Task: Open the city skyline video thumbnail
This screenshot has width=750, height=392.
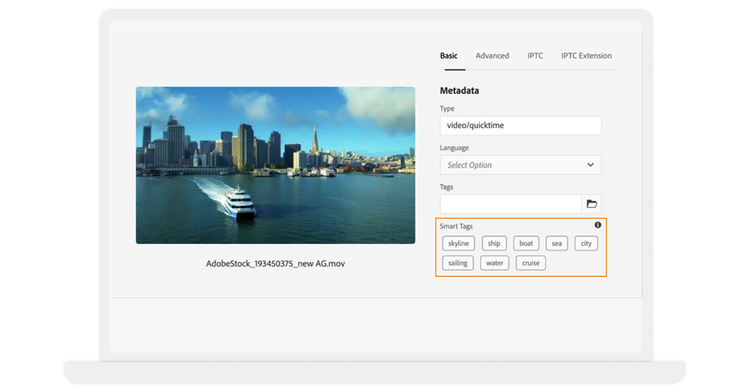Action: click(276, 165)
